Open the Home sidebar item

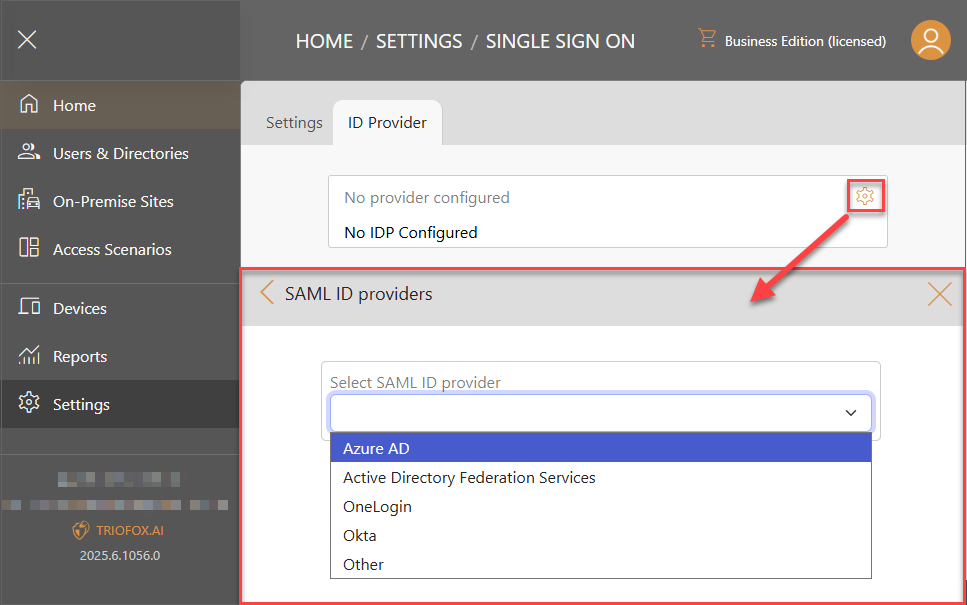pyautogui.click(x=120, y=105)
